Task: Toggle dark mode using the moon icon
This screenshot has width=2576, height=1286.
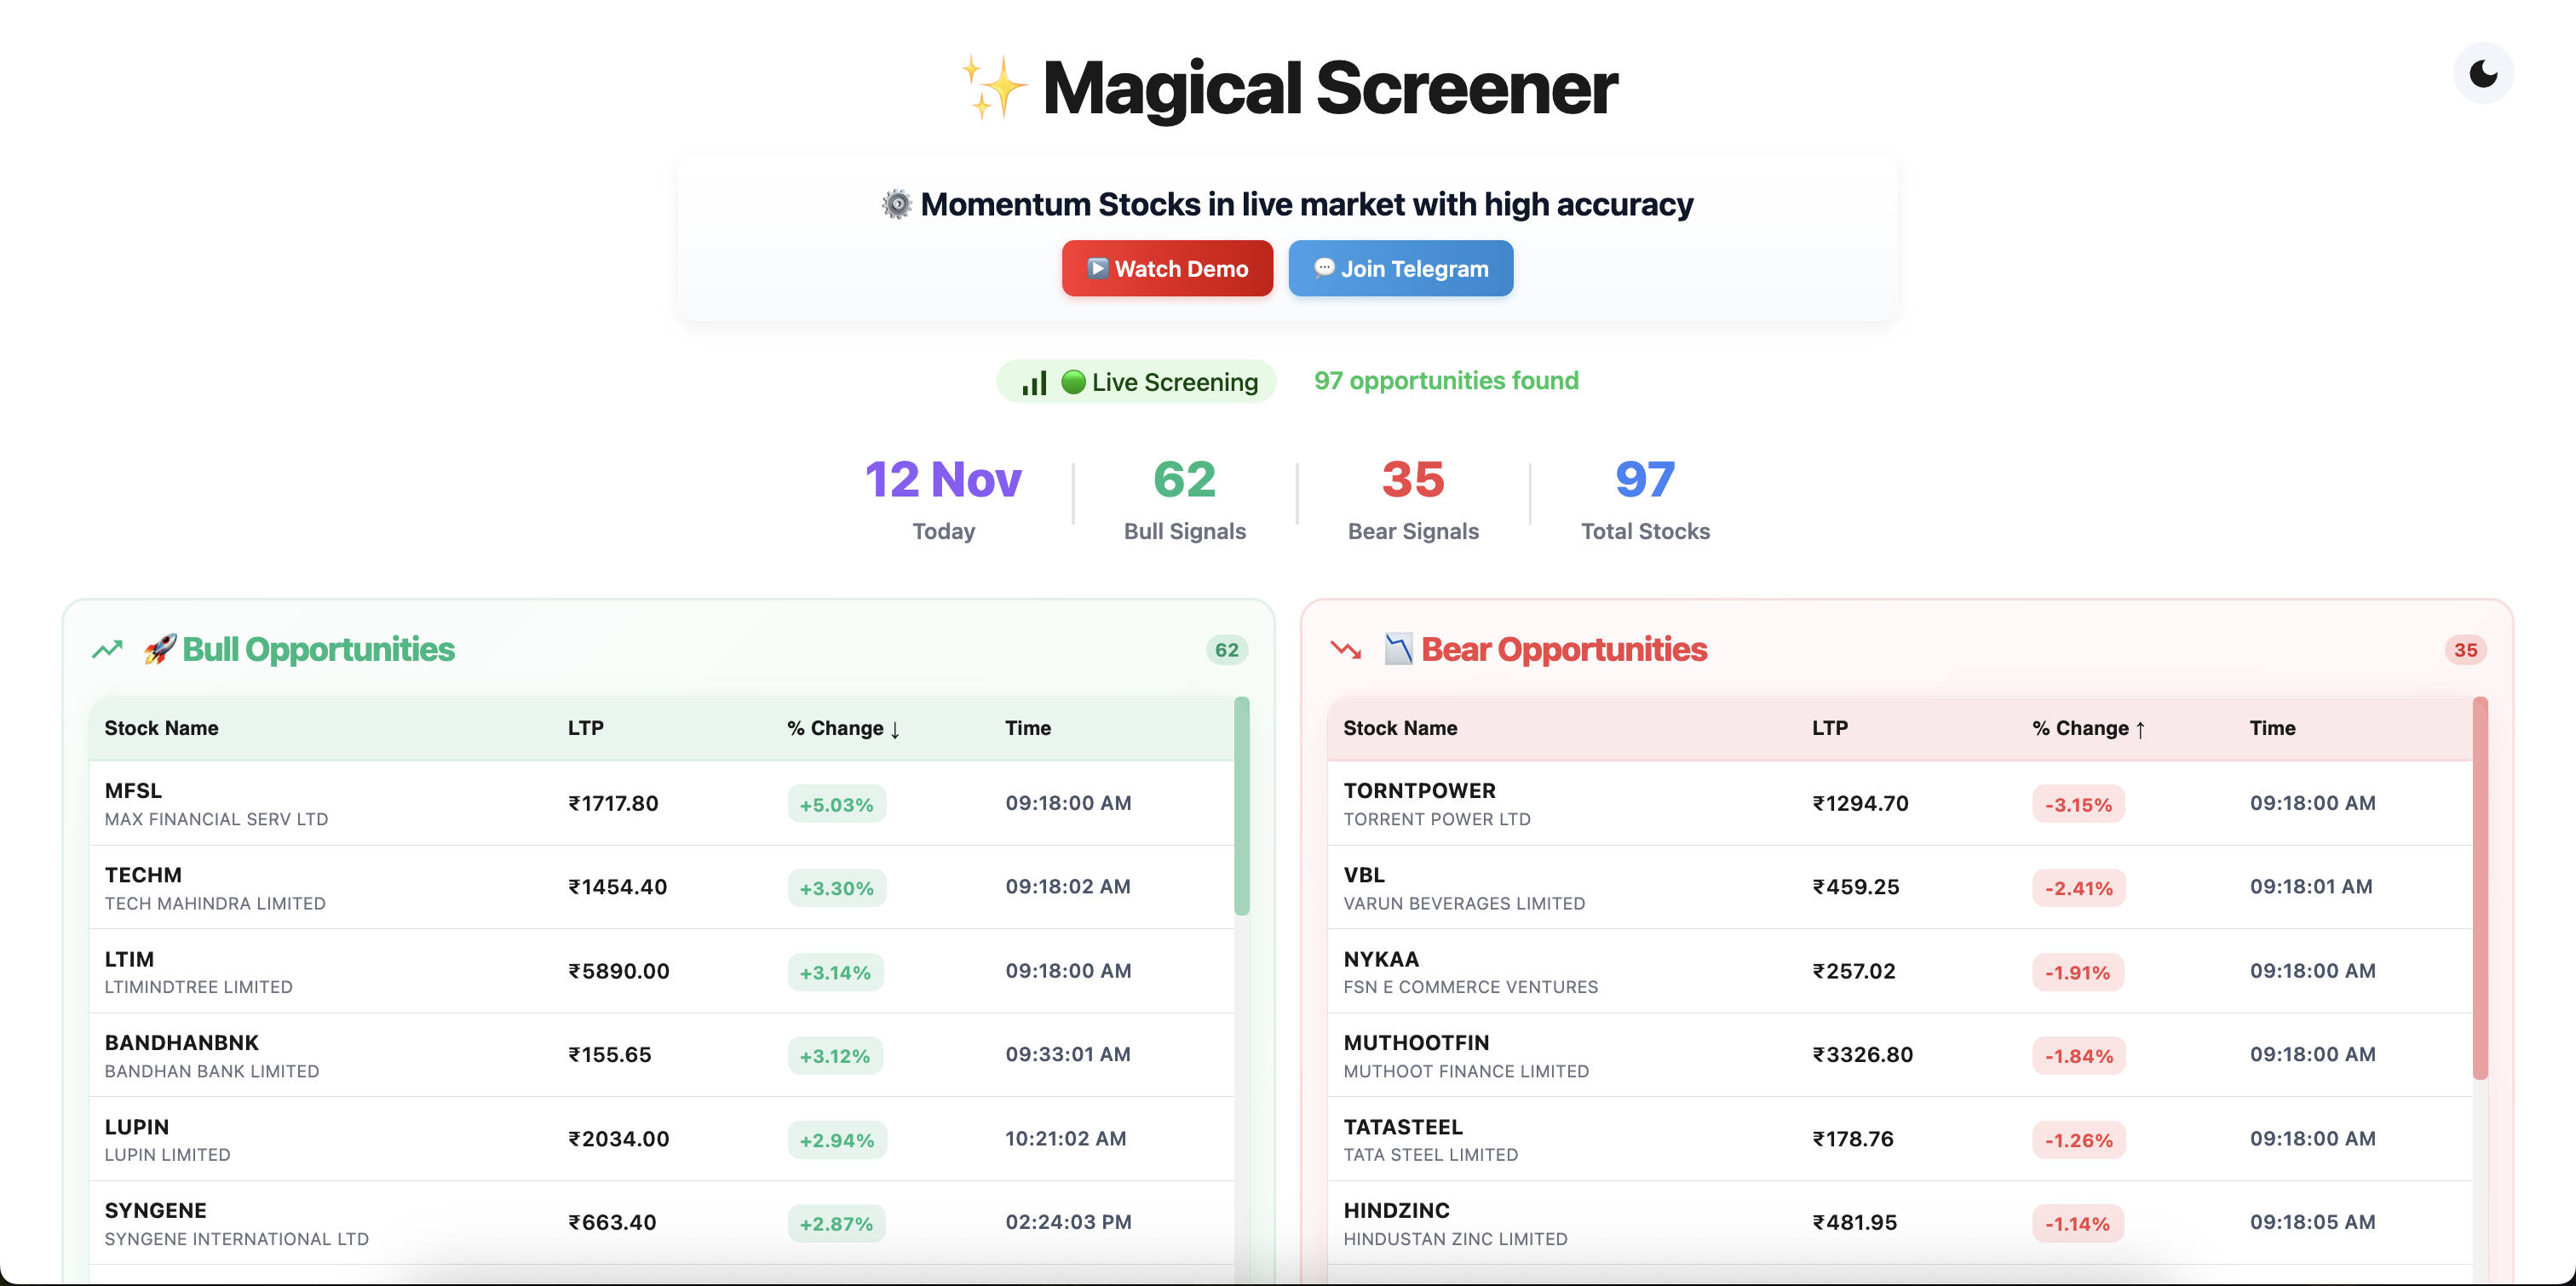Action: [x=2483, y=72]
